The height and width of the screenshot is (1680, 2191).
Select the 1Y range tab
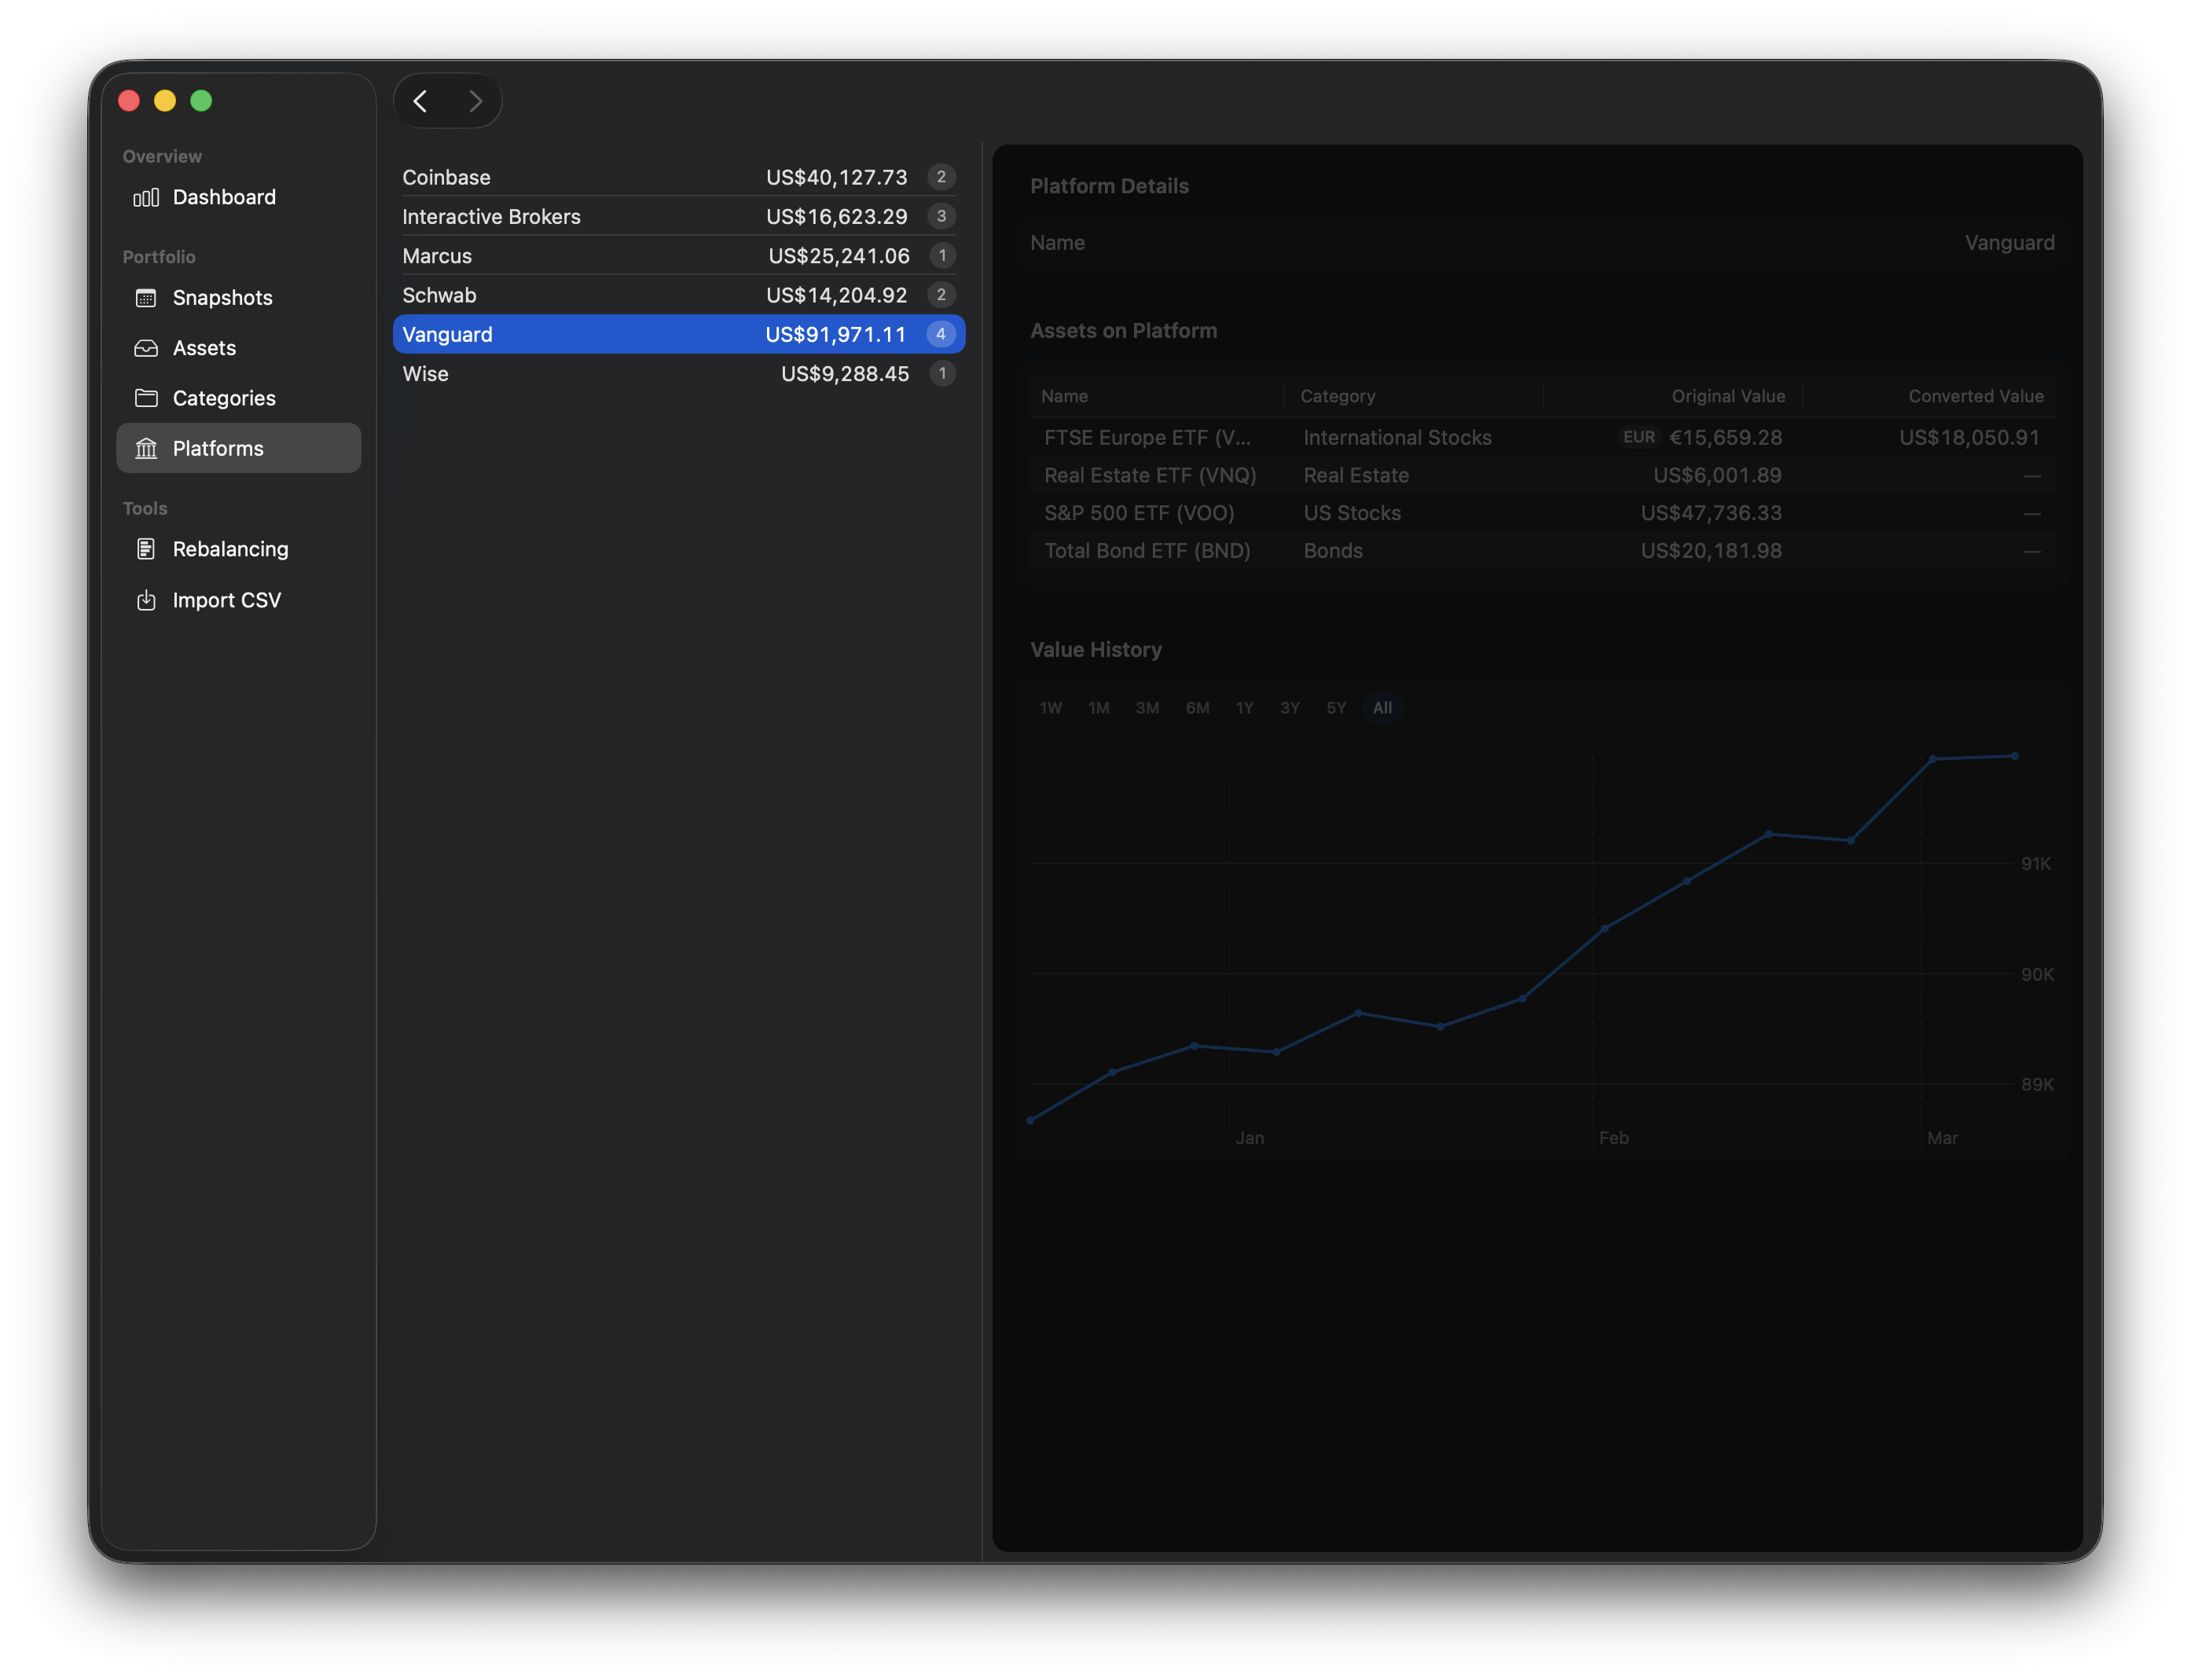click(x=1245, y=707)
